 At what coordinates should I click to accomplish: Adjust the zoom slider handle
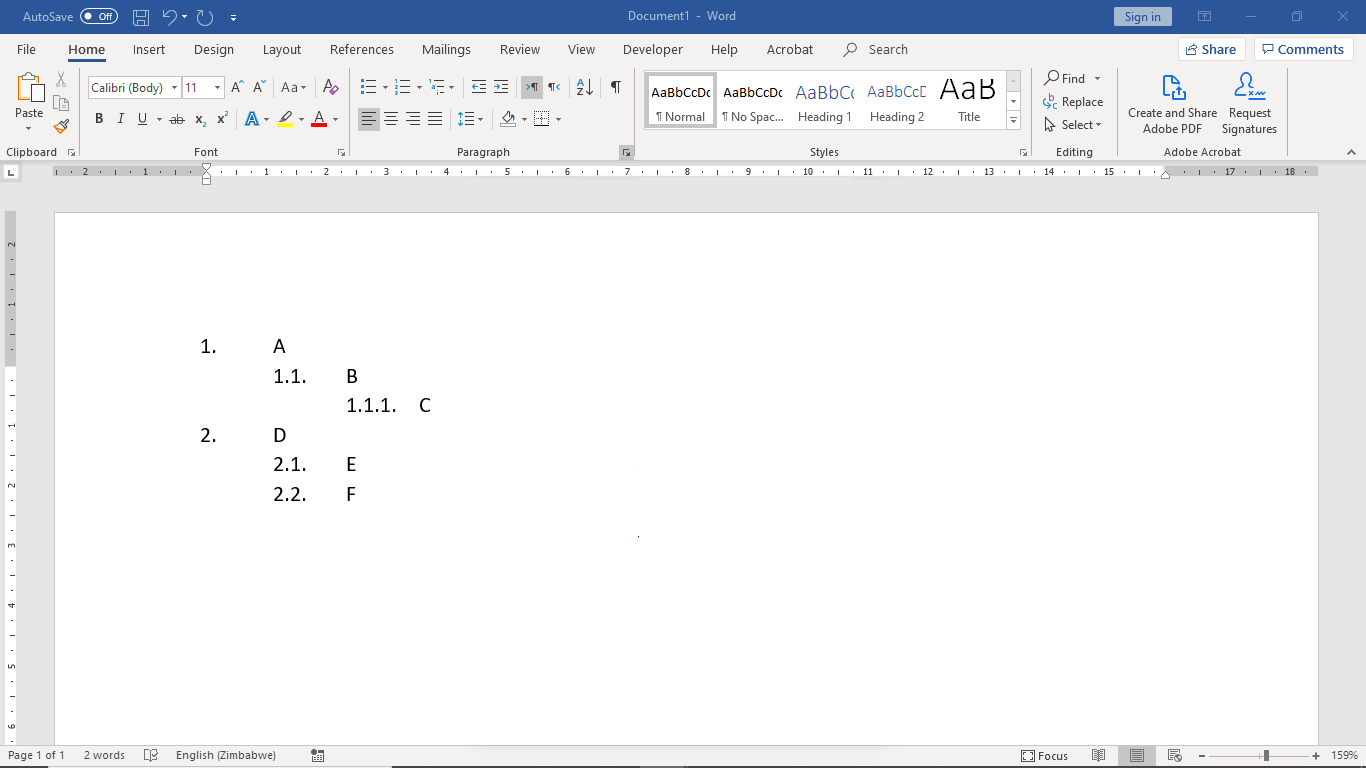coord(1266,756)
